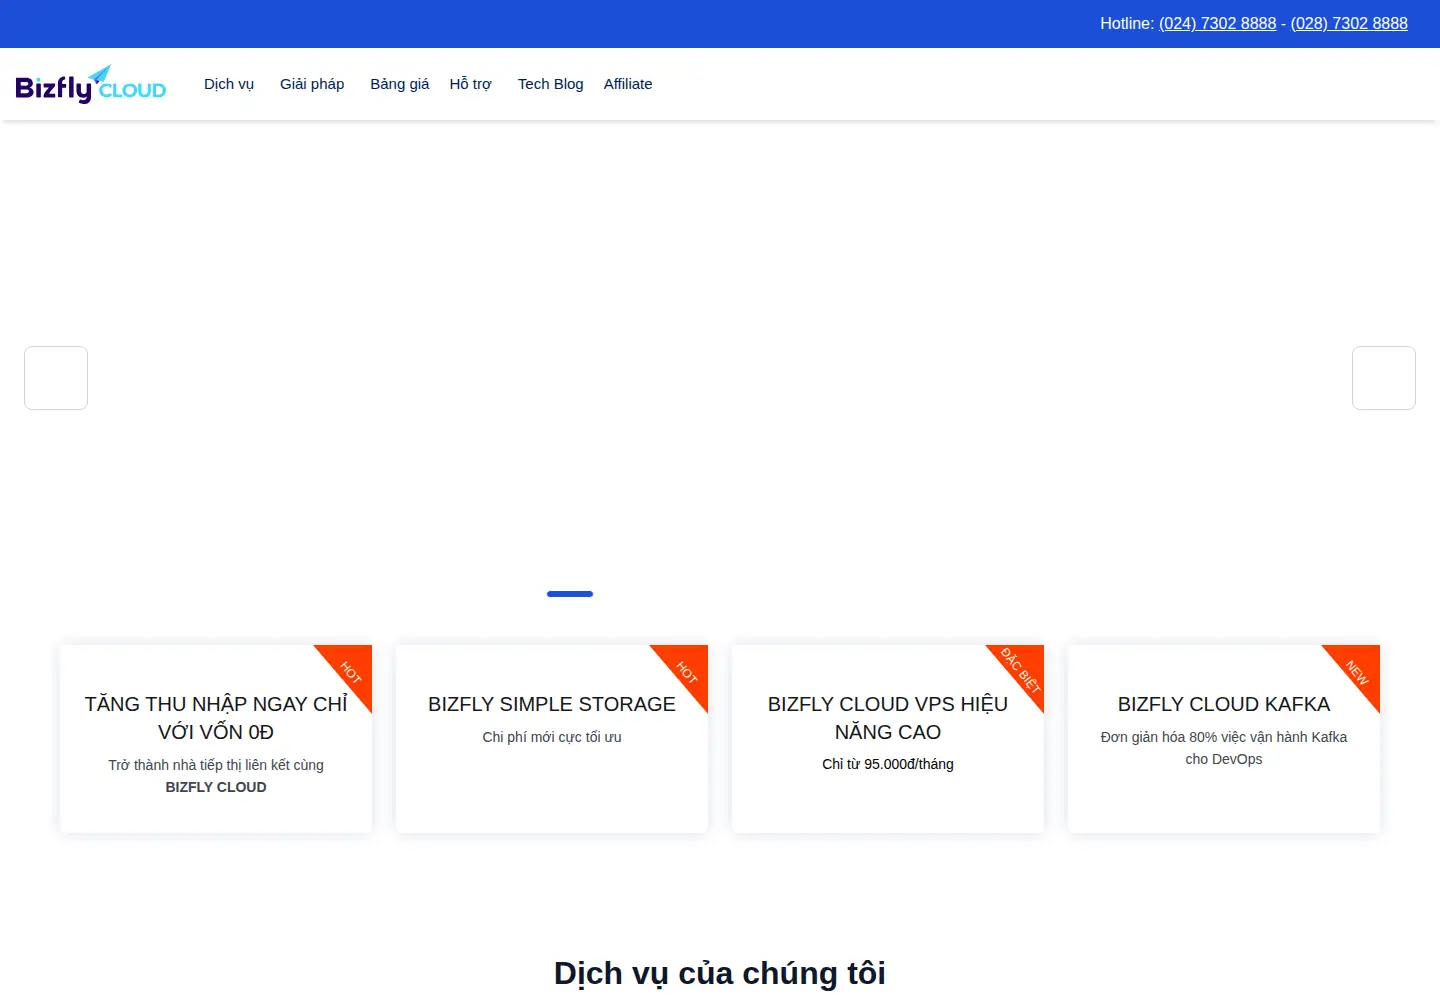Image resolution: width=1440 pixels, height=1000 pixels.
Task: Open the Tăng thu nhập affiliate card
Action: (216, 739)
